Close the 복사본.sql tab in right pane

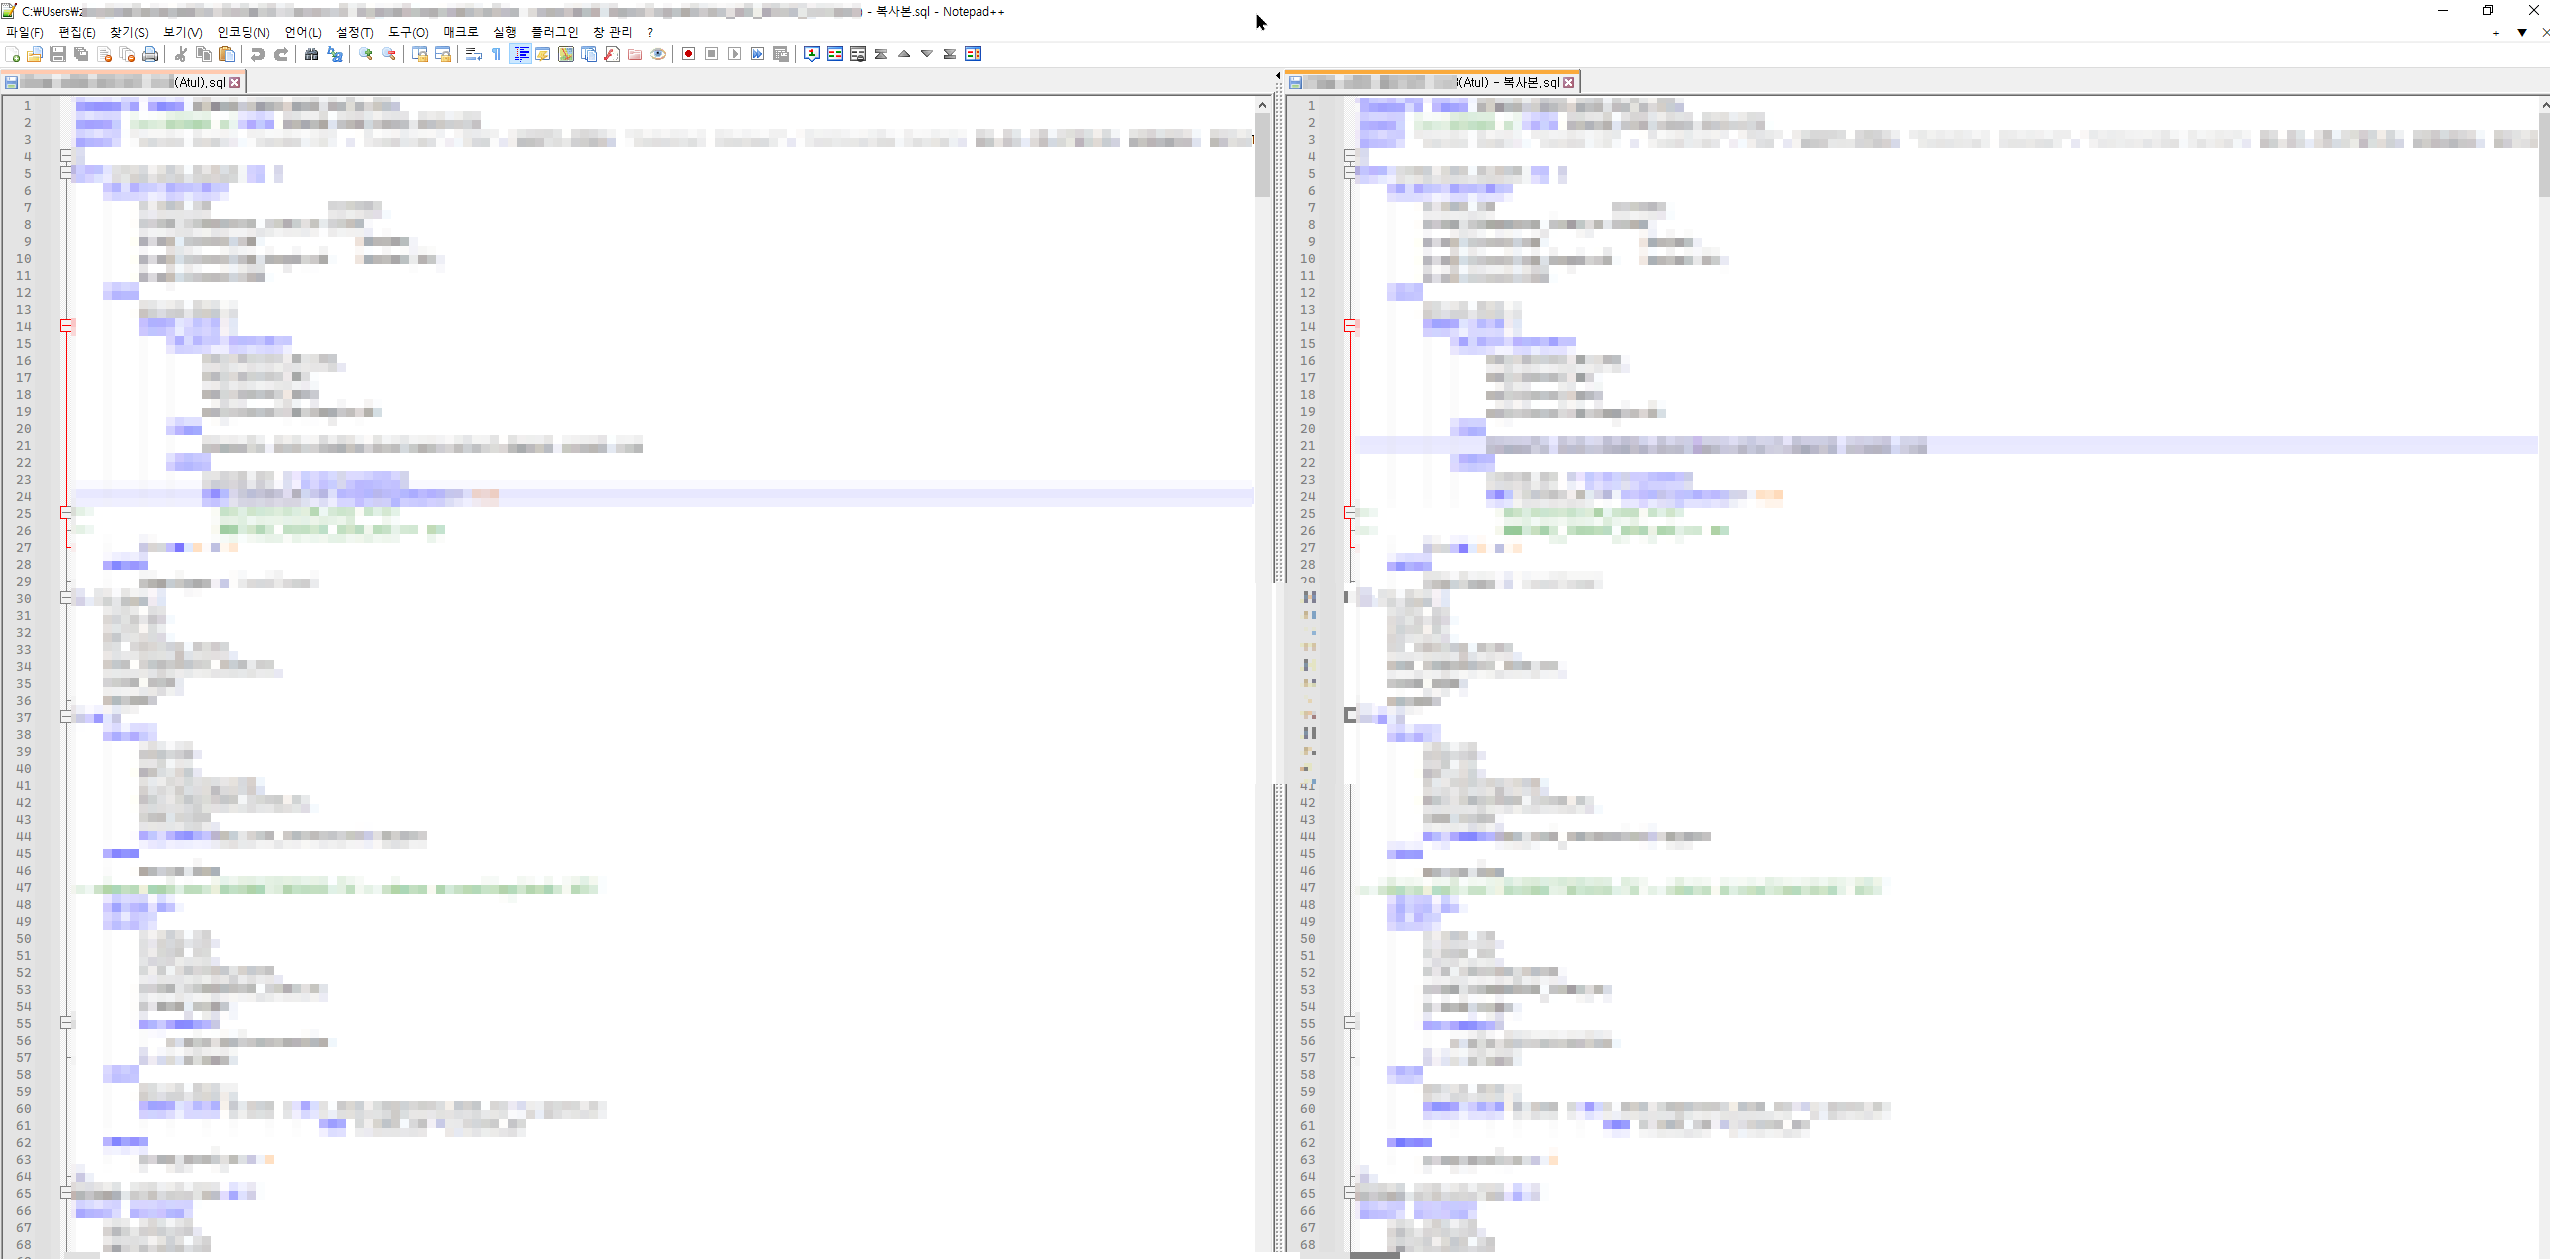click(1569, 83)
